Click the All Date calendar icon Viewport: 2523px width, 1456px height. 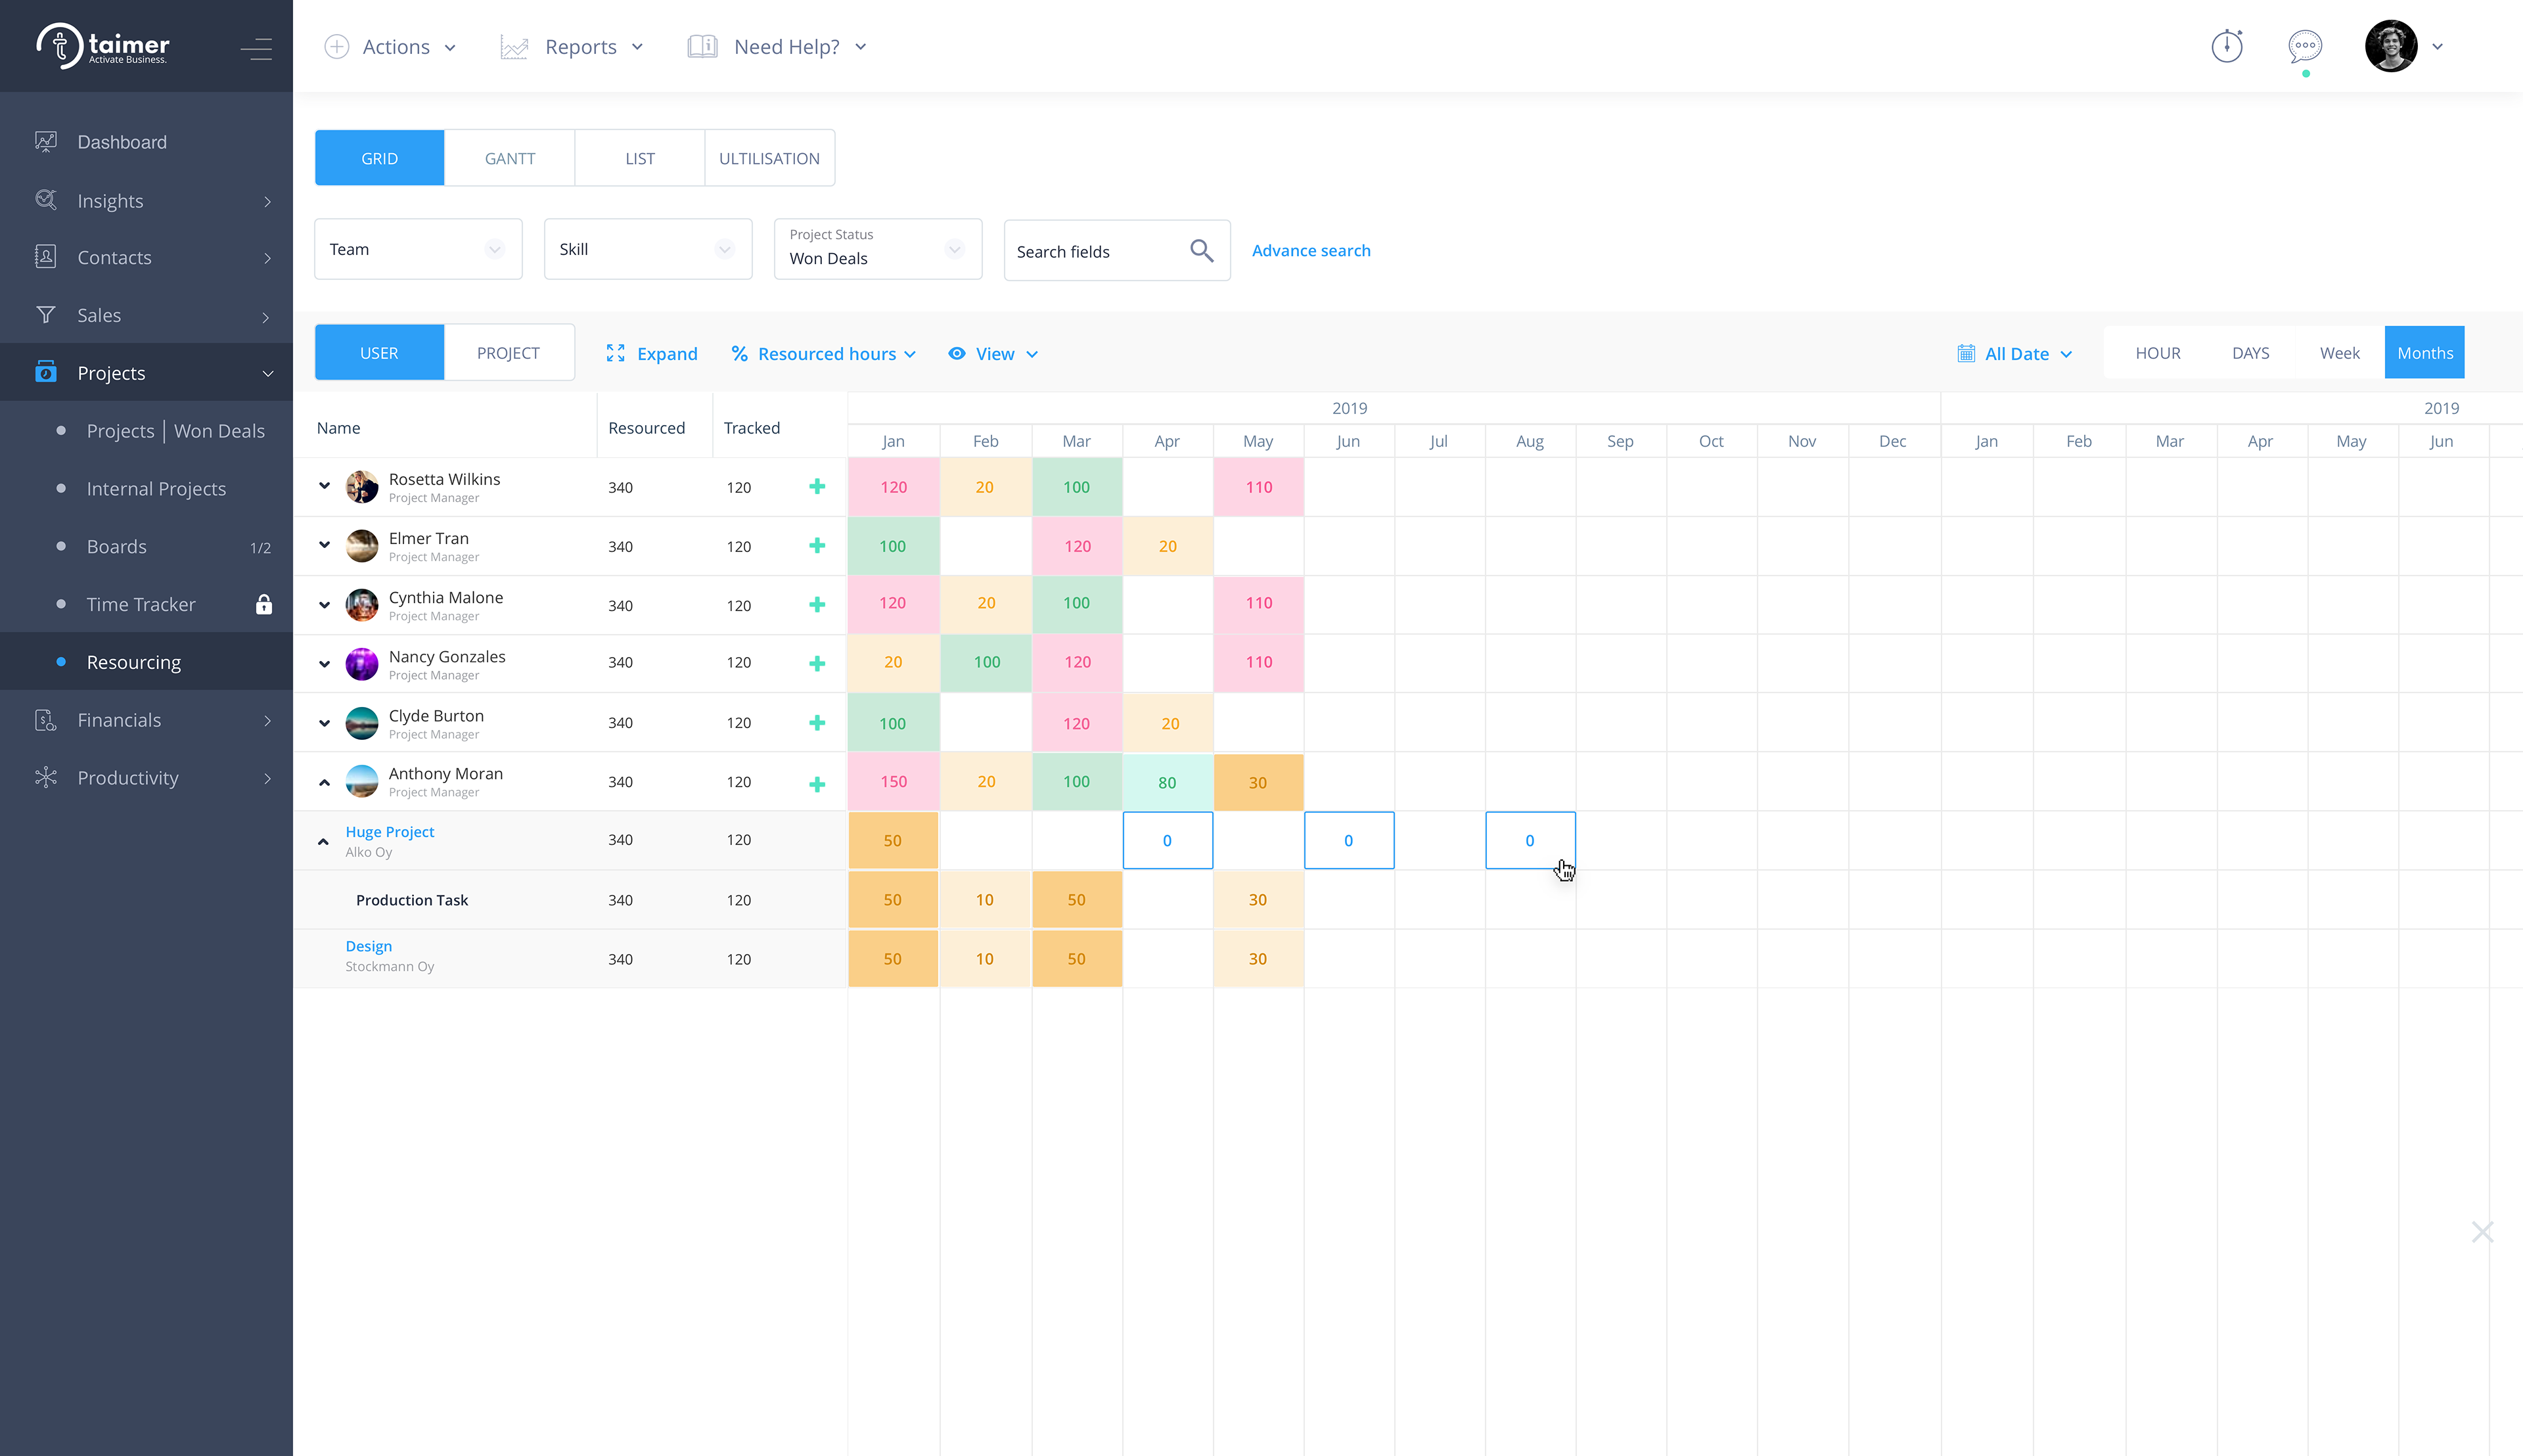1966,353
